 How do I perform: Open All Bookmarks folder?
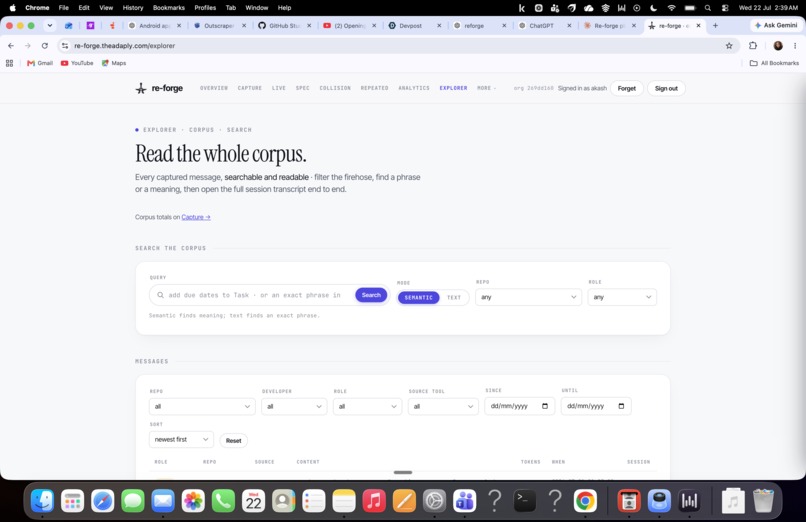point(775,63)
